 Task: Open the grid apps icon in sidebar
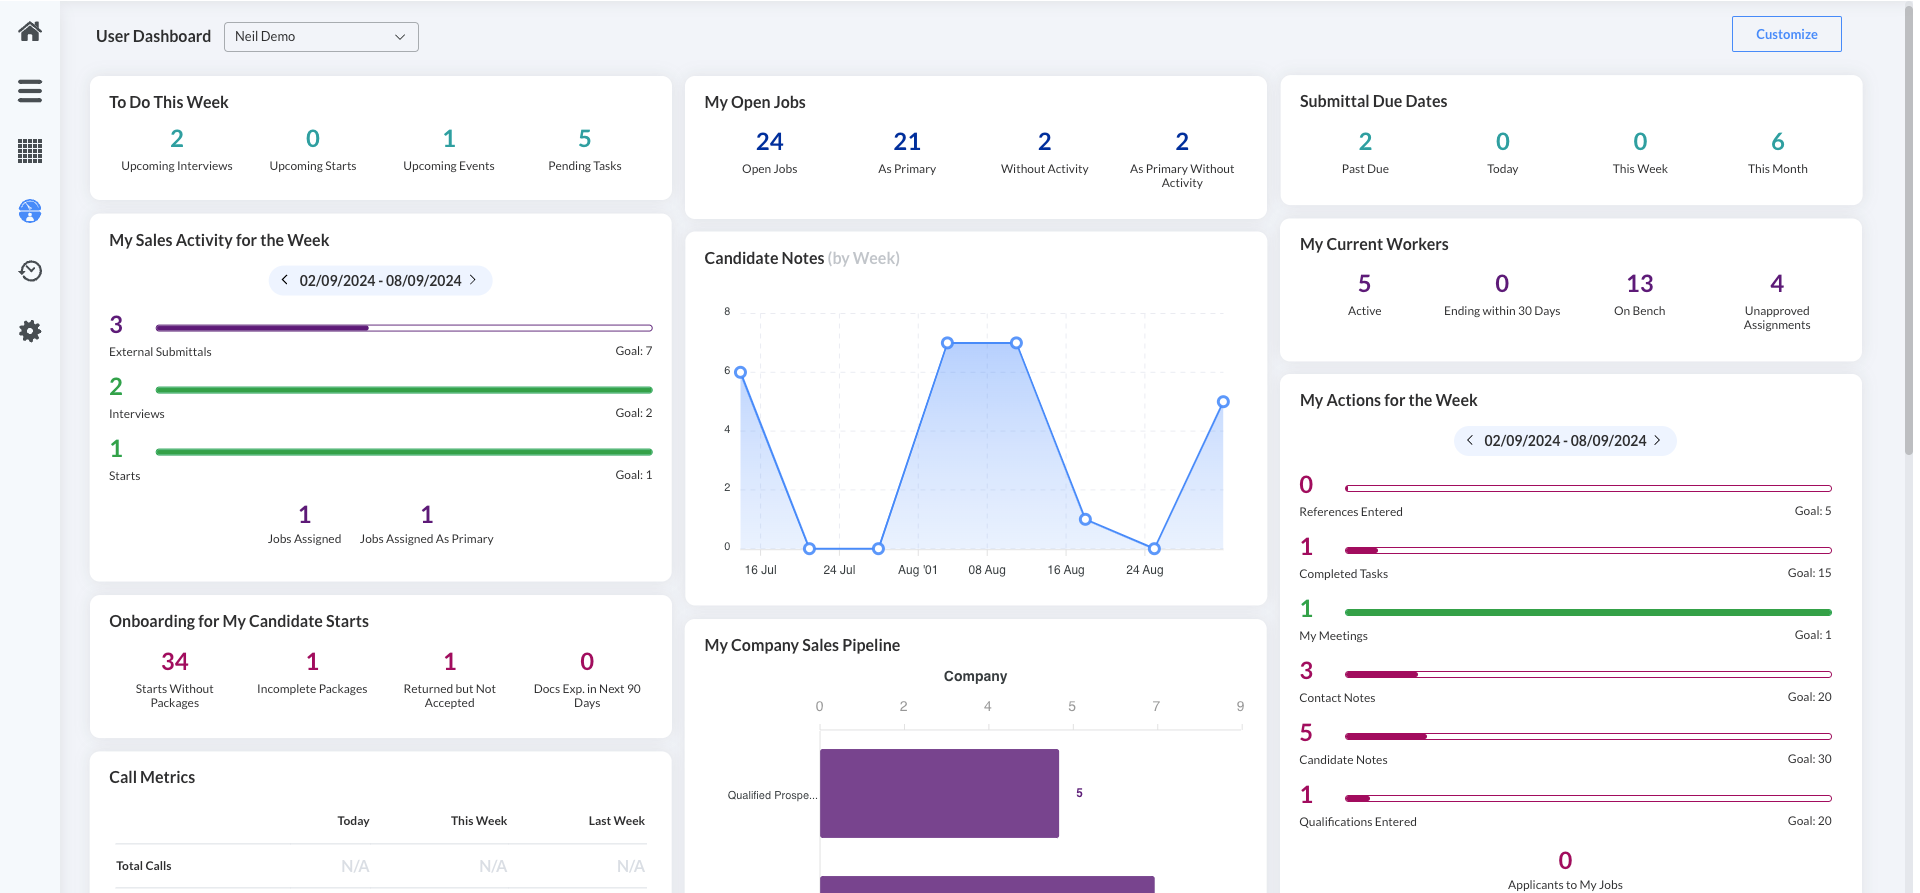point(30,151)
